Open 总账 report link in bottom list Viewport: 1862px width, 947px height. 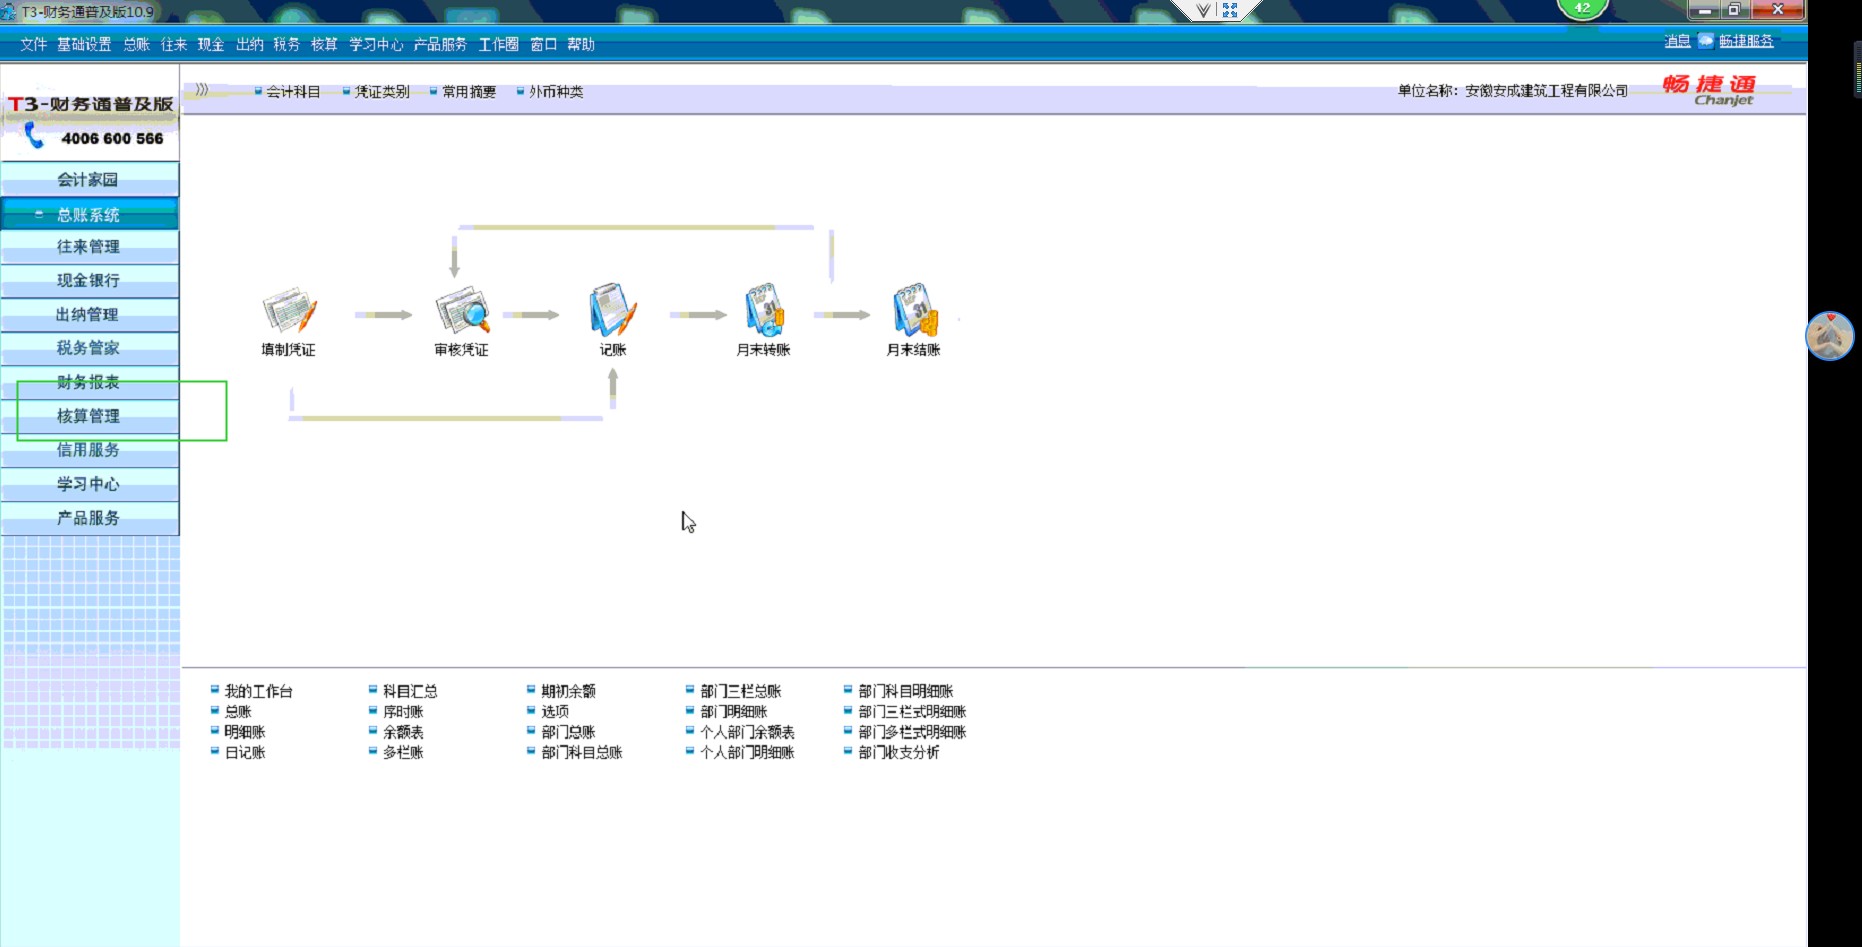click(x=238, y=712)
